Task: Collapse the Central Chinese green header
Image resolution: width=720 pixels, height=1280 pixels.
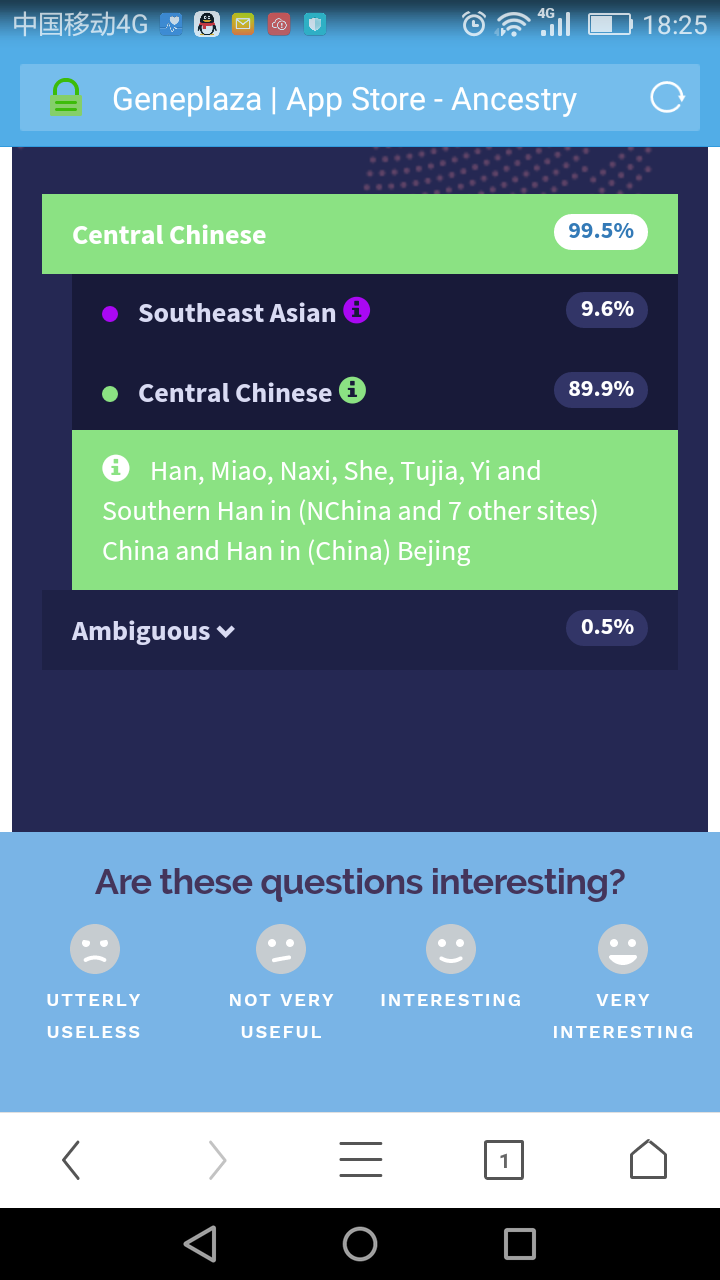Action: click(360, 234)
